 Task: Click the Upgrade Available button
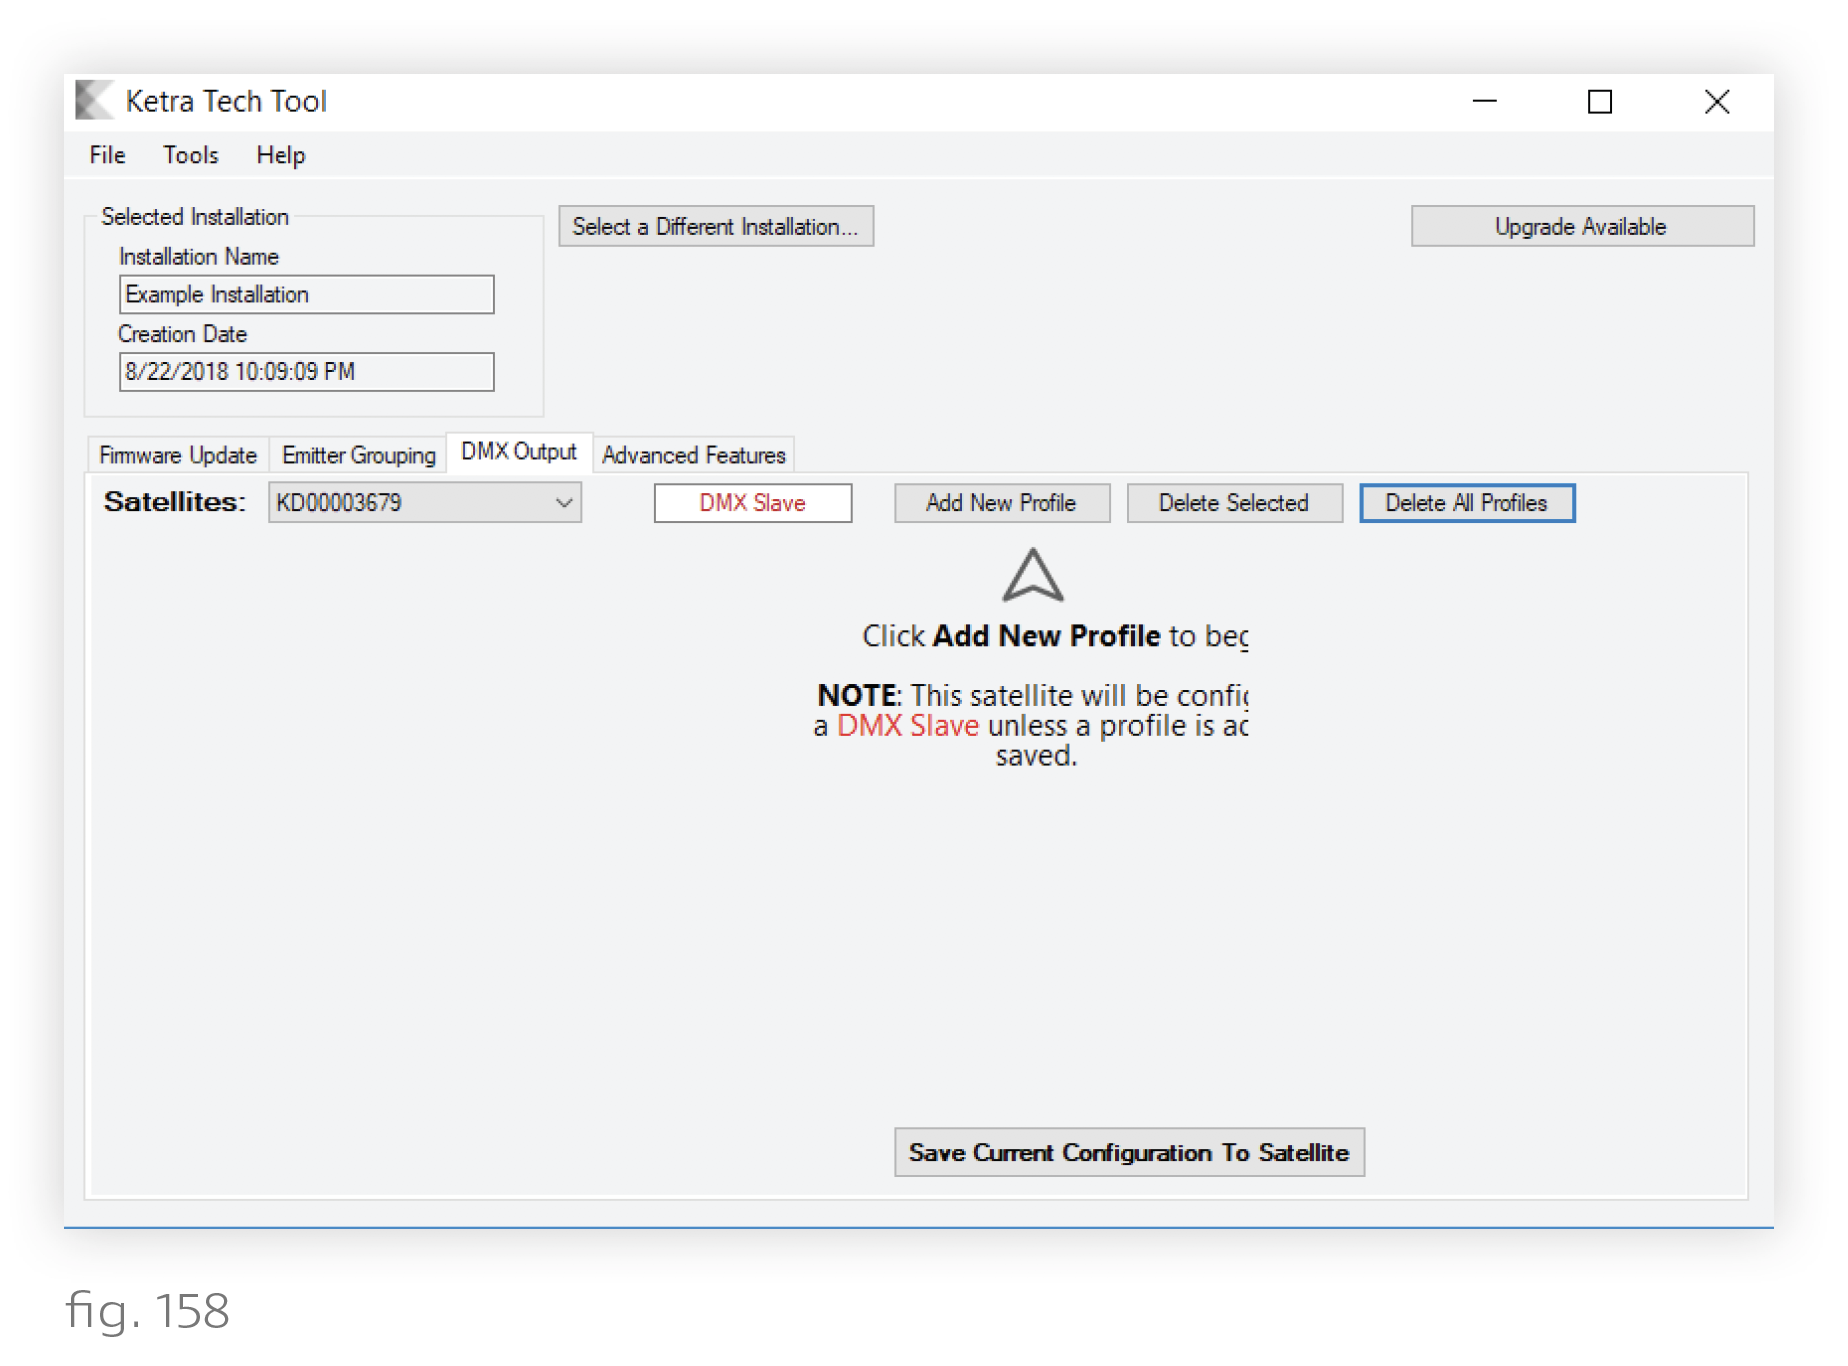[x=1582, y=226]
